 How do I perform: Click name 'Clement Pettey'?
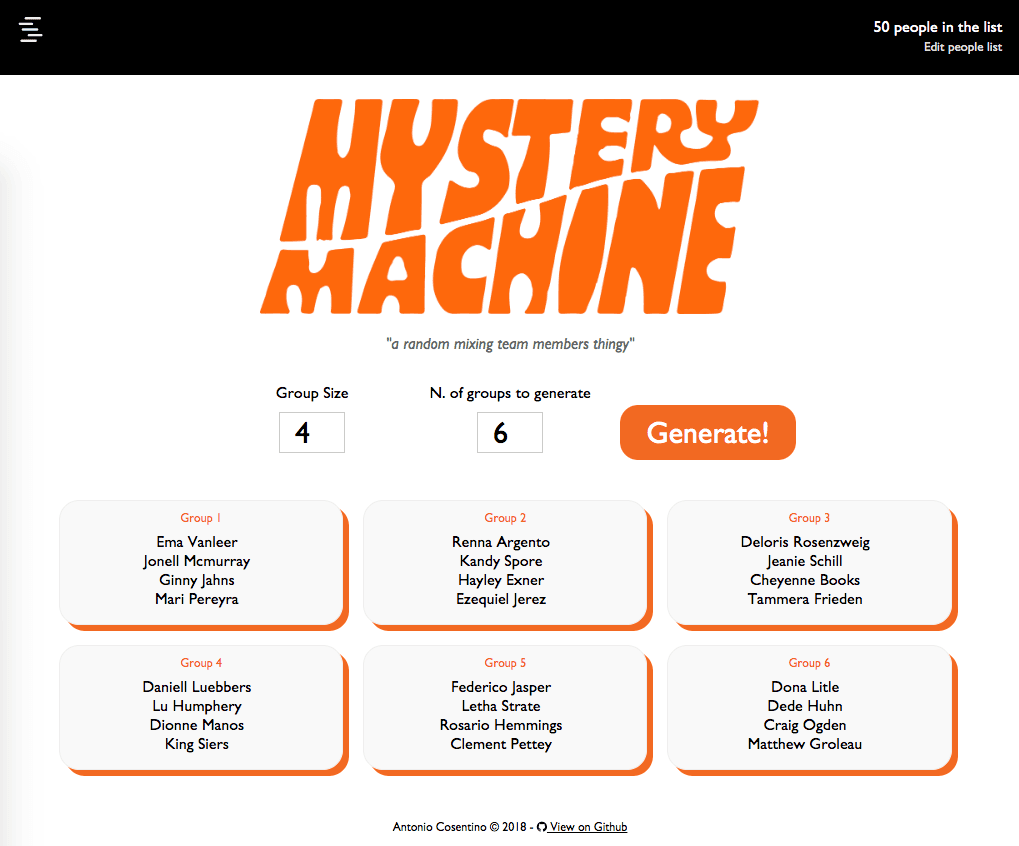[x=501, y=744]
